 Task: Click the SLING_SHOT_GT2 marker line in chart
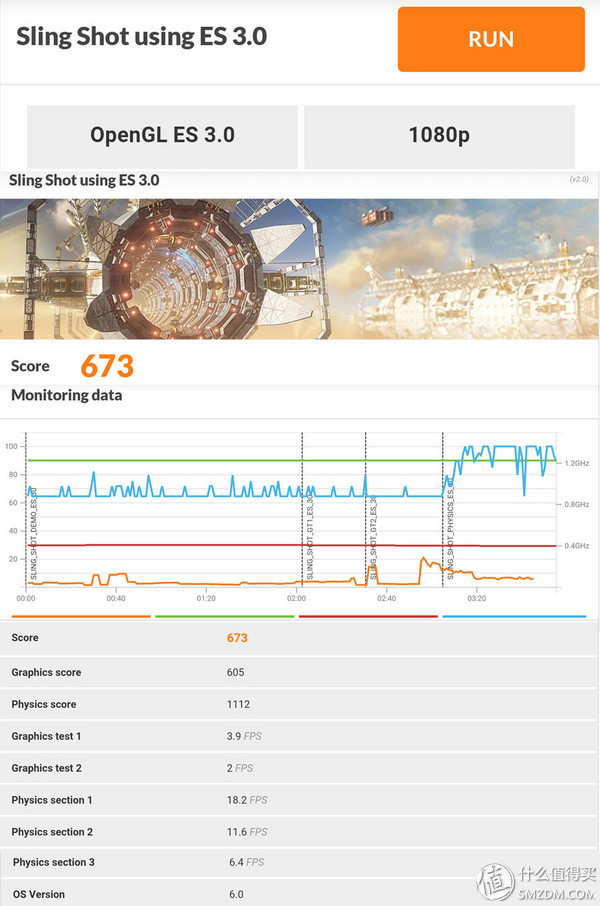pos(366,510)
